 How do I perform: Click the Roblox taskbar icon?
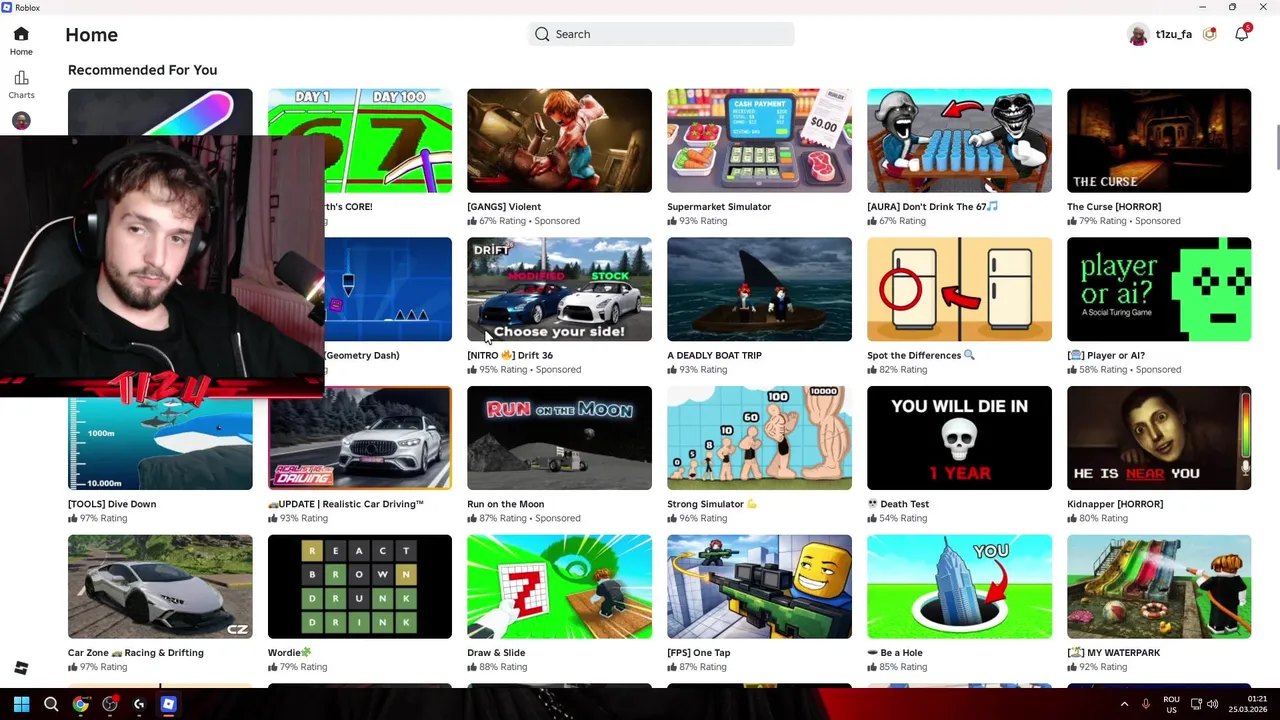tap(168, 704)
